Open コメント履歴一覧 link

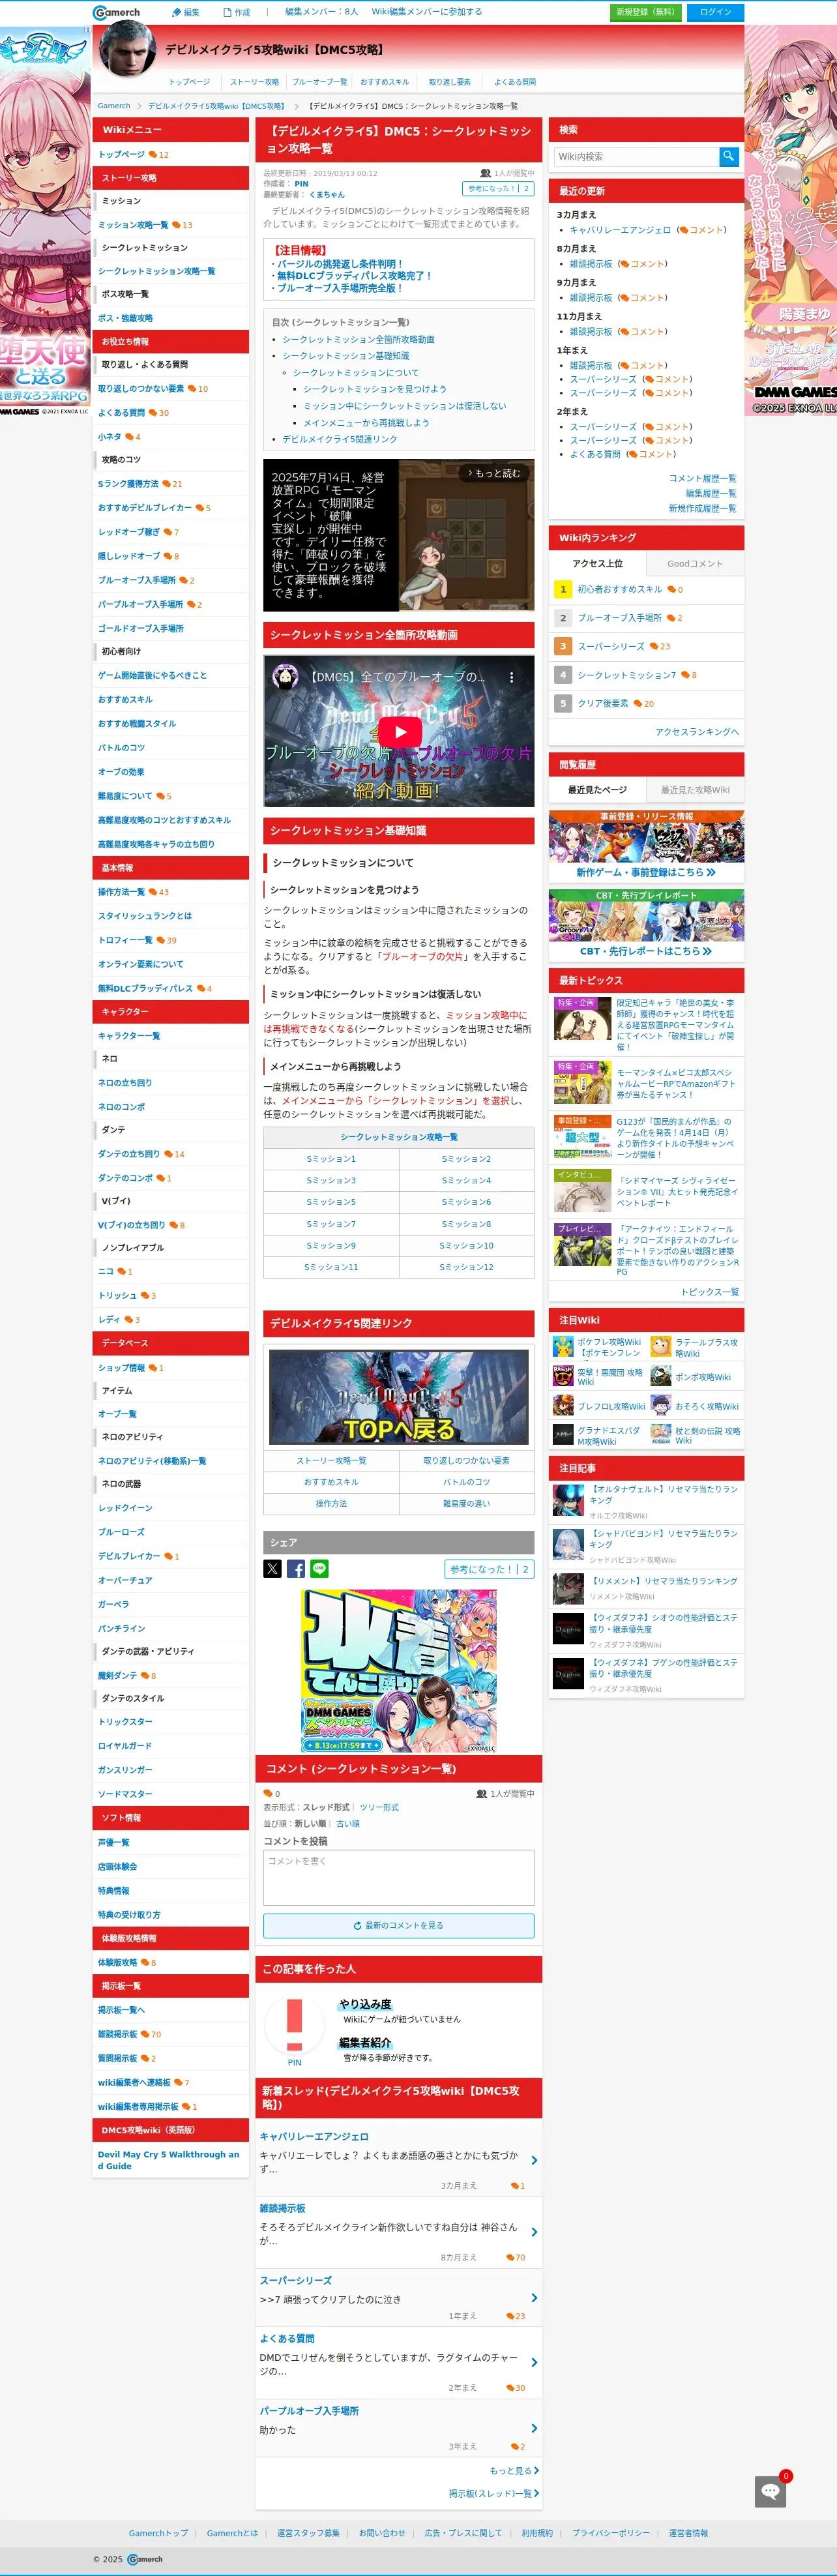click(x=702, y=478)
